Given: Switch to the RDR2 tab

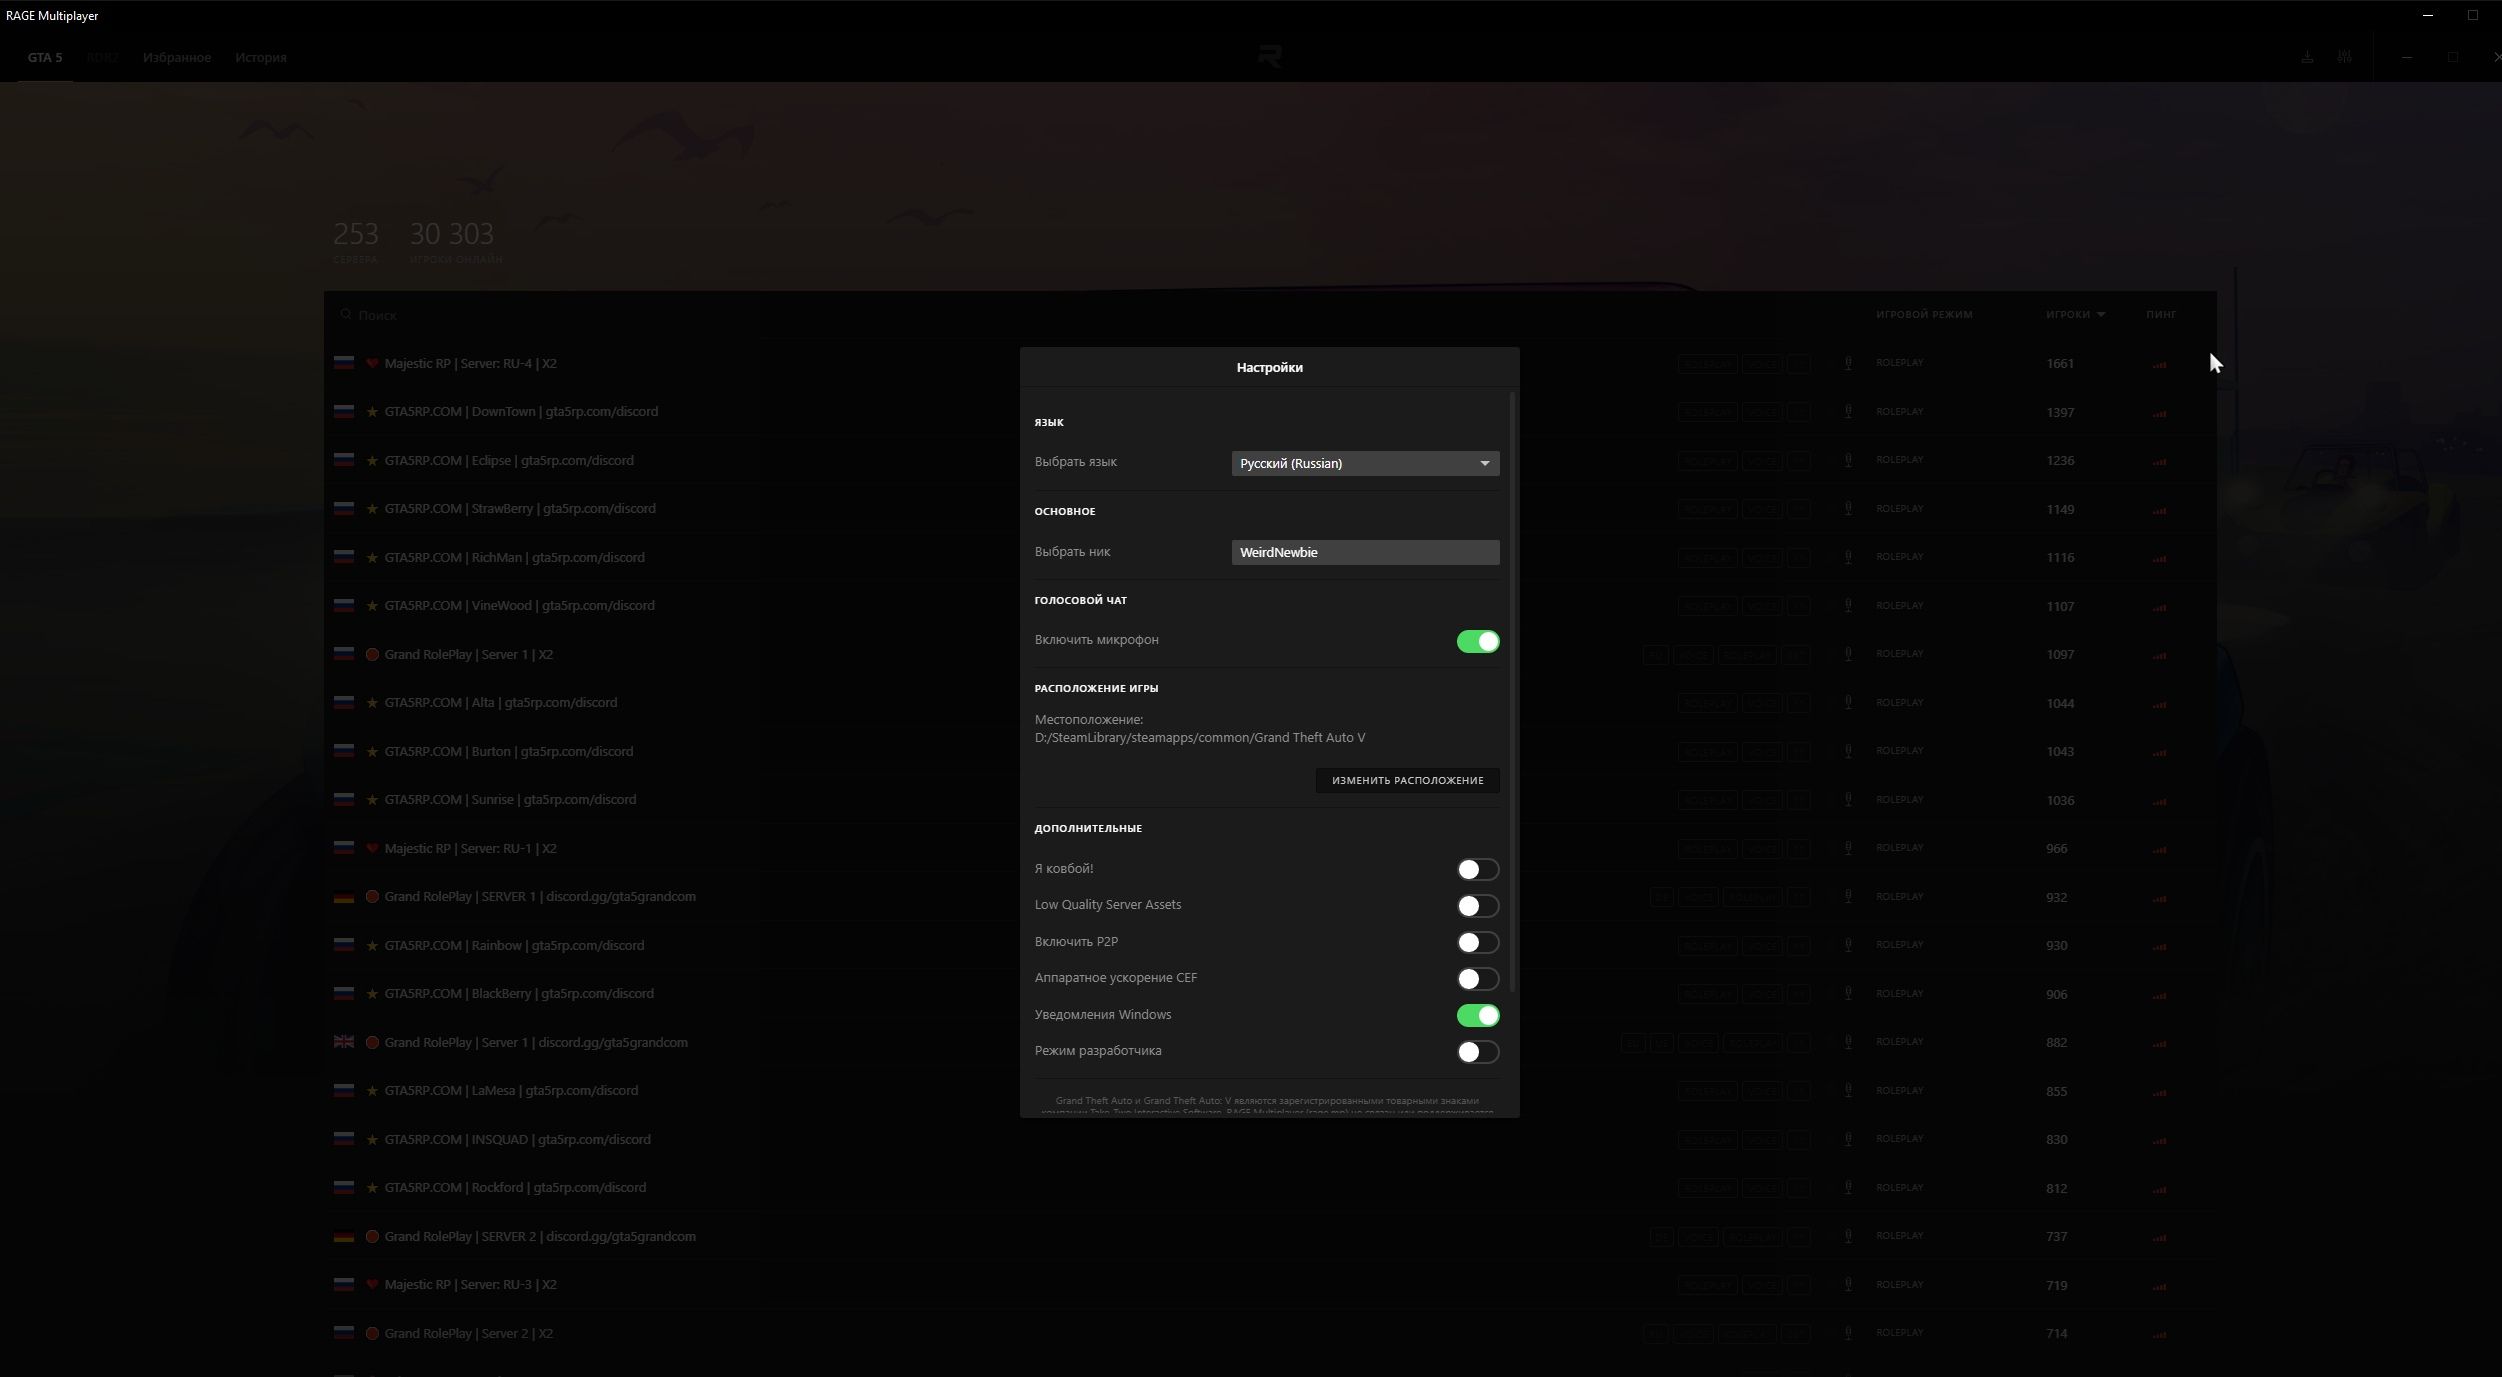Looking at the screenshot, I should click(102, 57).
